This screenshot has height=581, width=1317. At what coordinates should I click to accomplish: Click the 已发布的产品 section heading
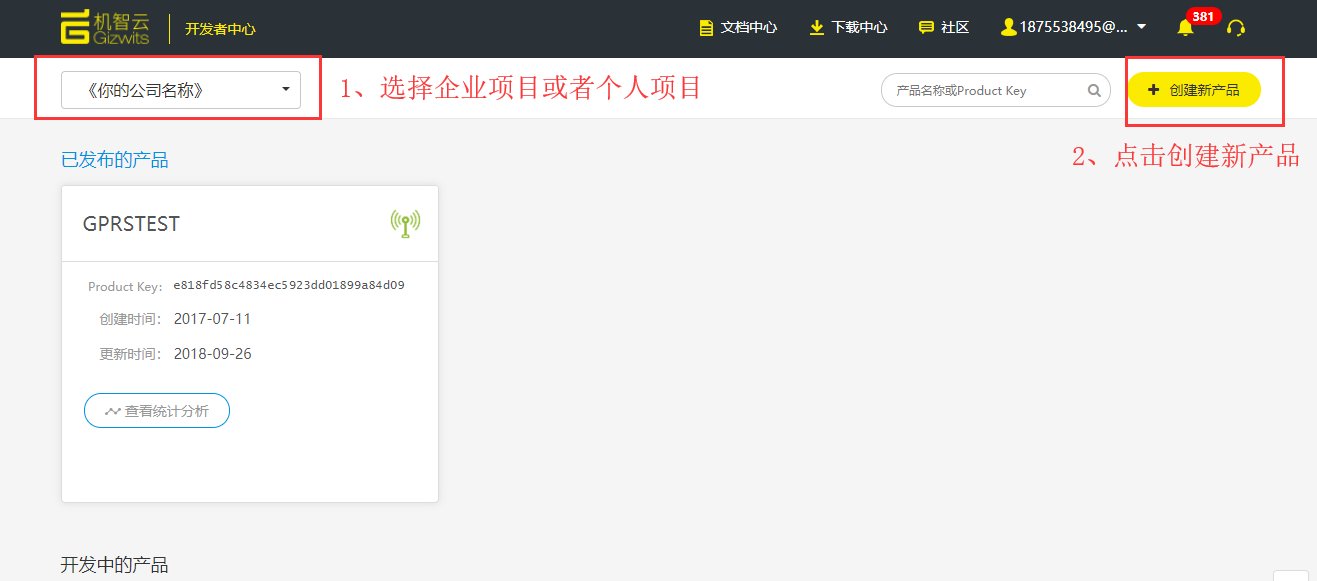(x=114, y=160)
